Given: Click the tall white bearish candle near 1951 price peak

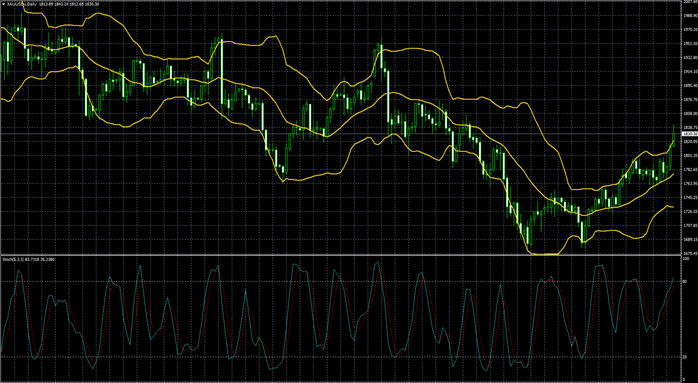Looking at the screenshot, I should [x=222, y=72].
